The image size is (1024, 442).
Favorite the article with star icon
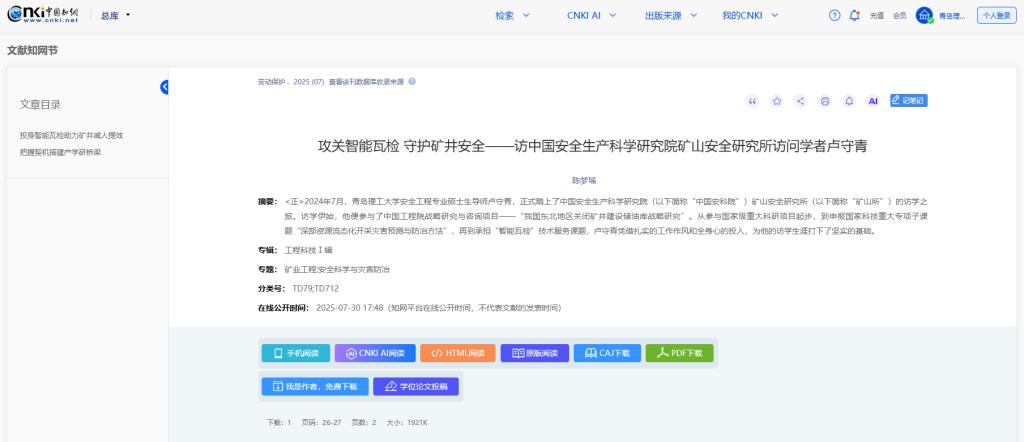tap(777, 101)
